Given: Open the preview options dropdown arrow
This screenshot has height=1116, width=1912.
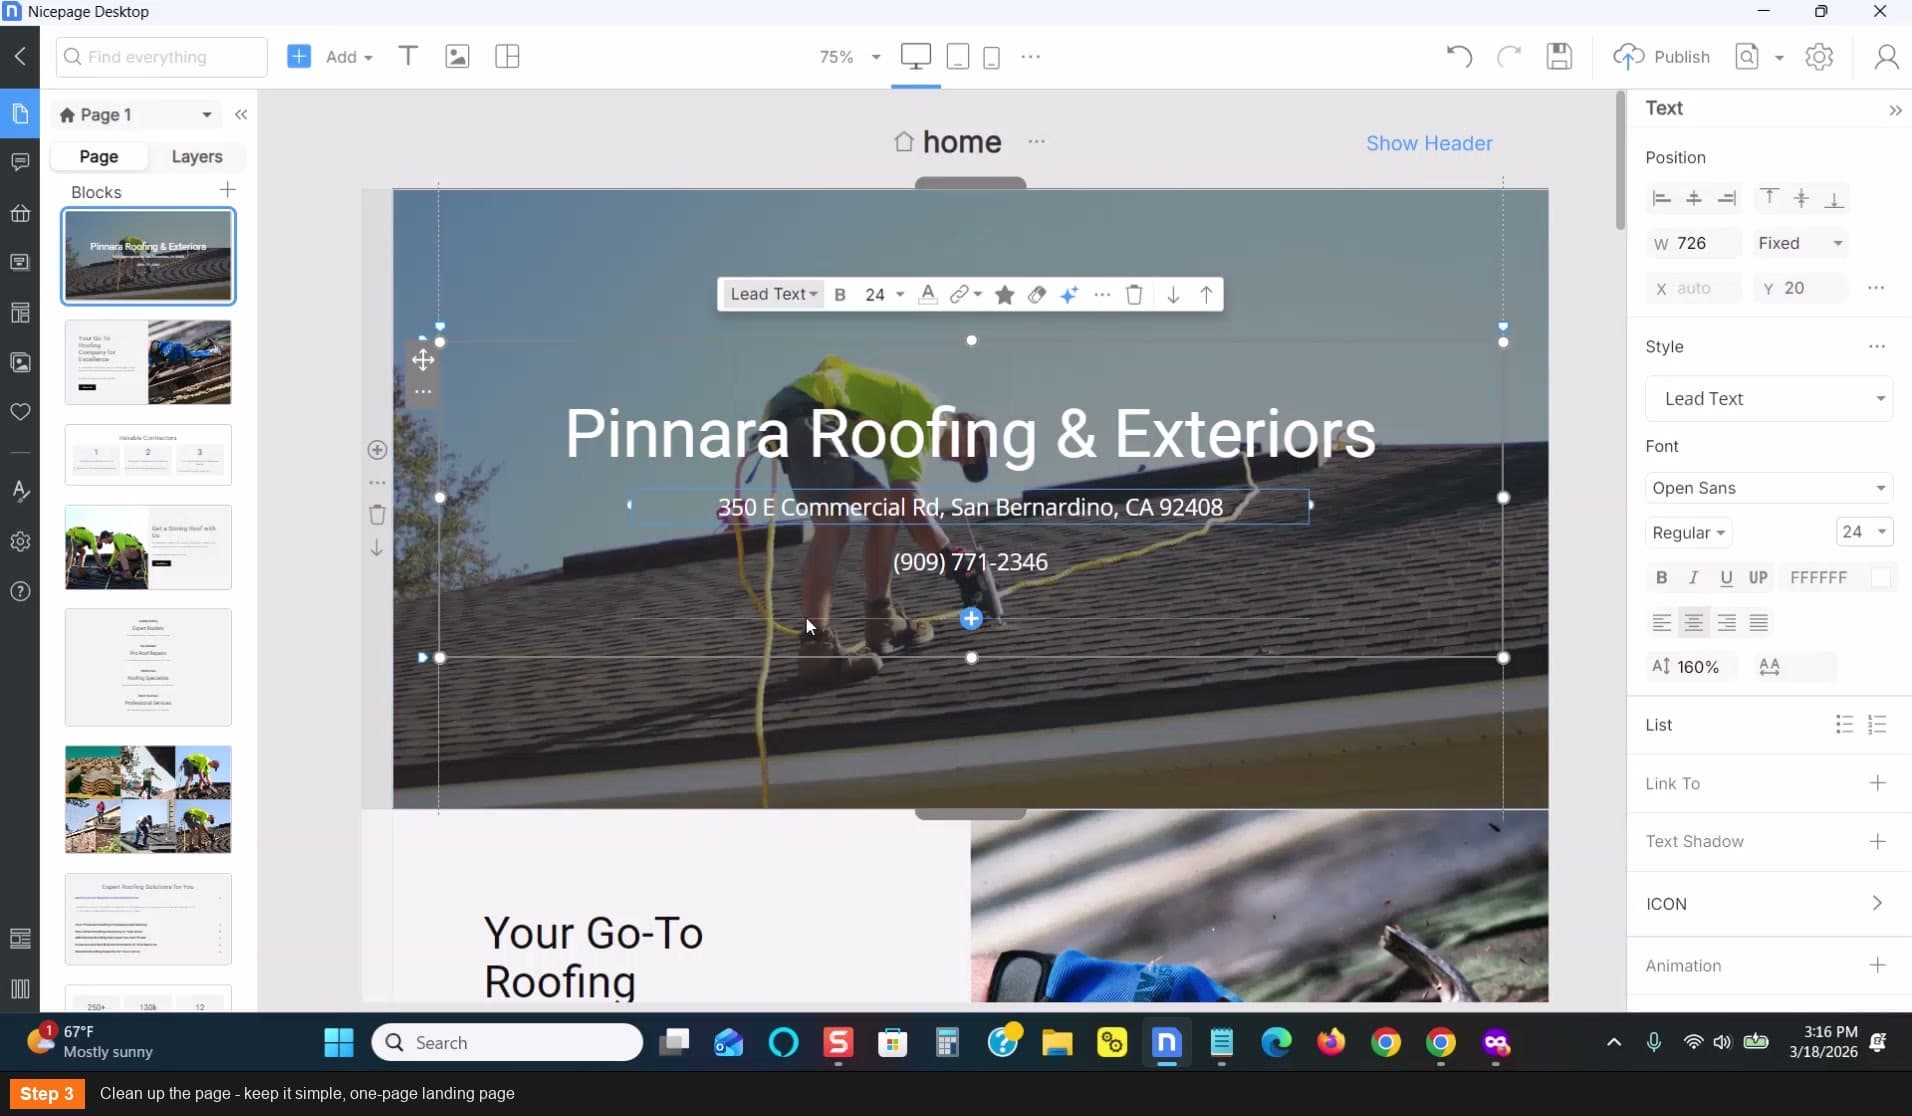Looking at the screenshot, I should (1779, 58).
